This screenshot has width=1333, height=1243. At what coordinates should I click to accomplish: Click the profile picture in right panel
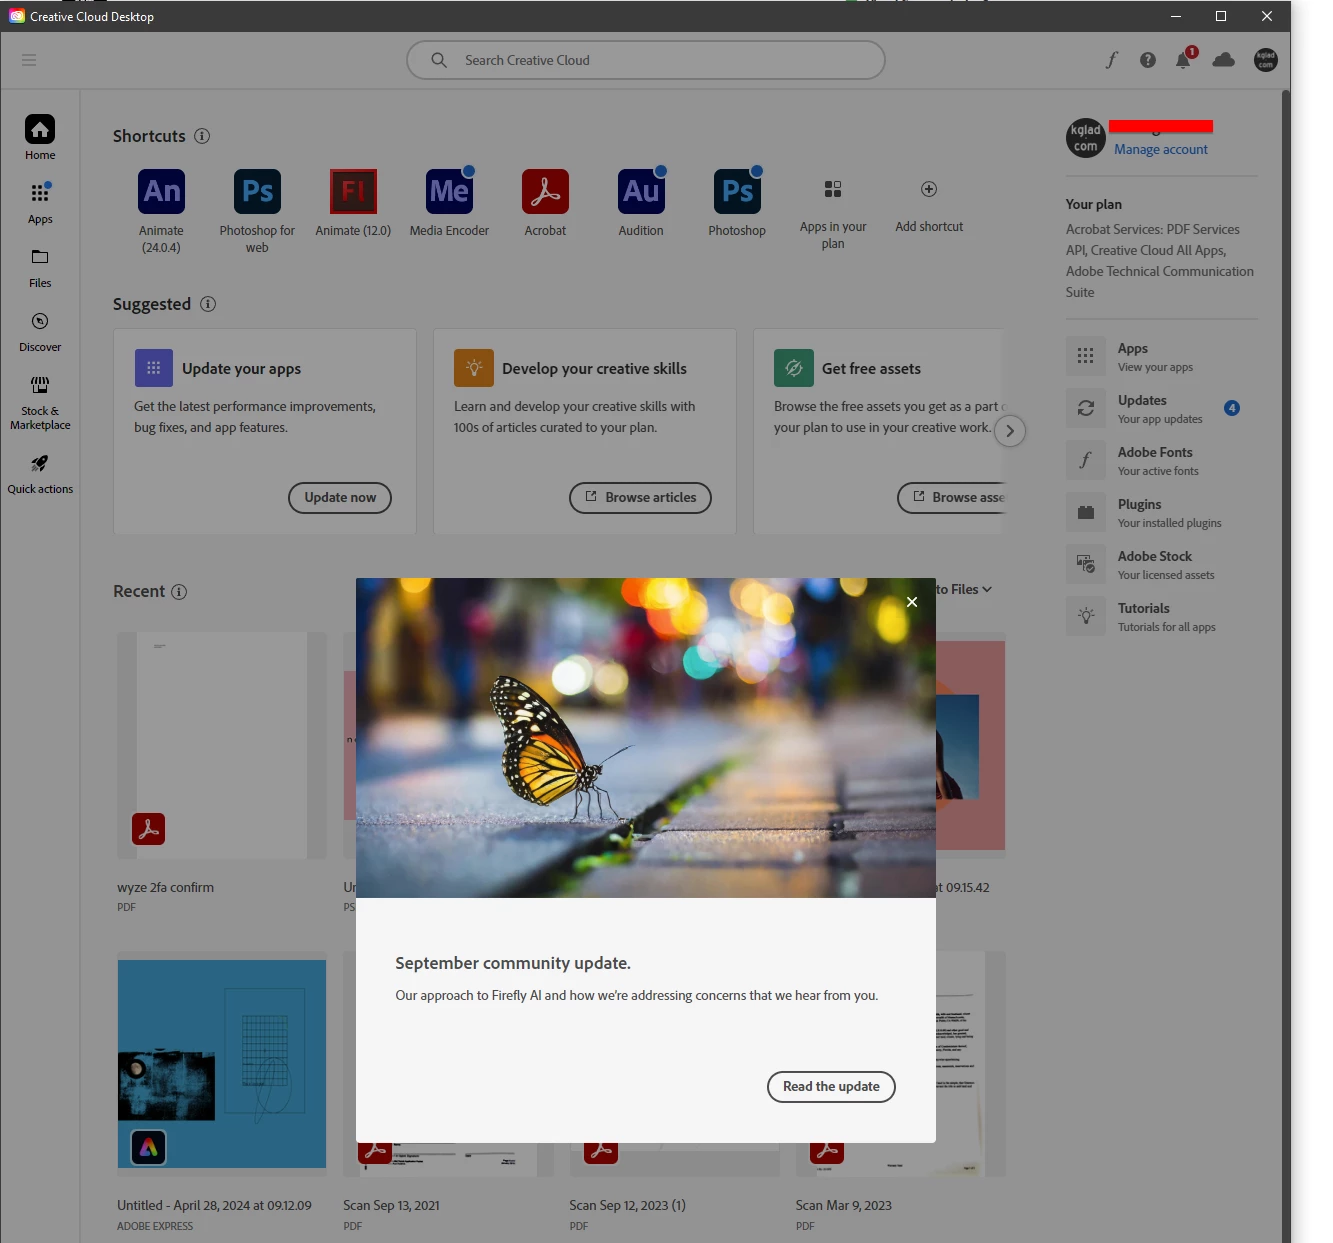1086,138
